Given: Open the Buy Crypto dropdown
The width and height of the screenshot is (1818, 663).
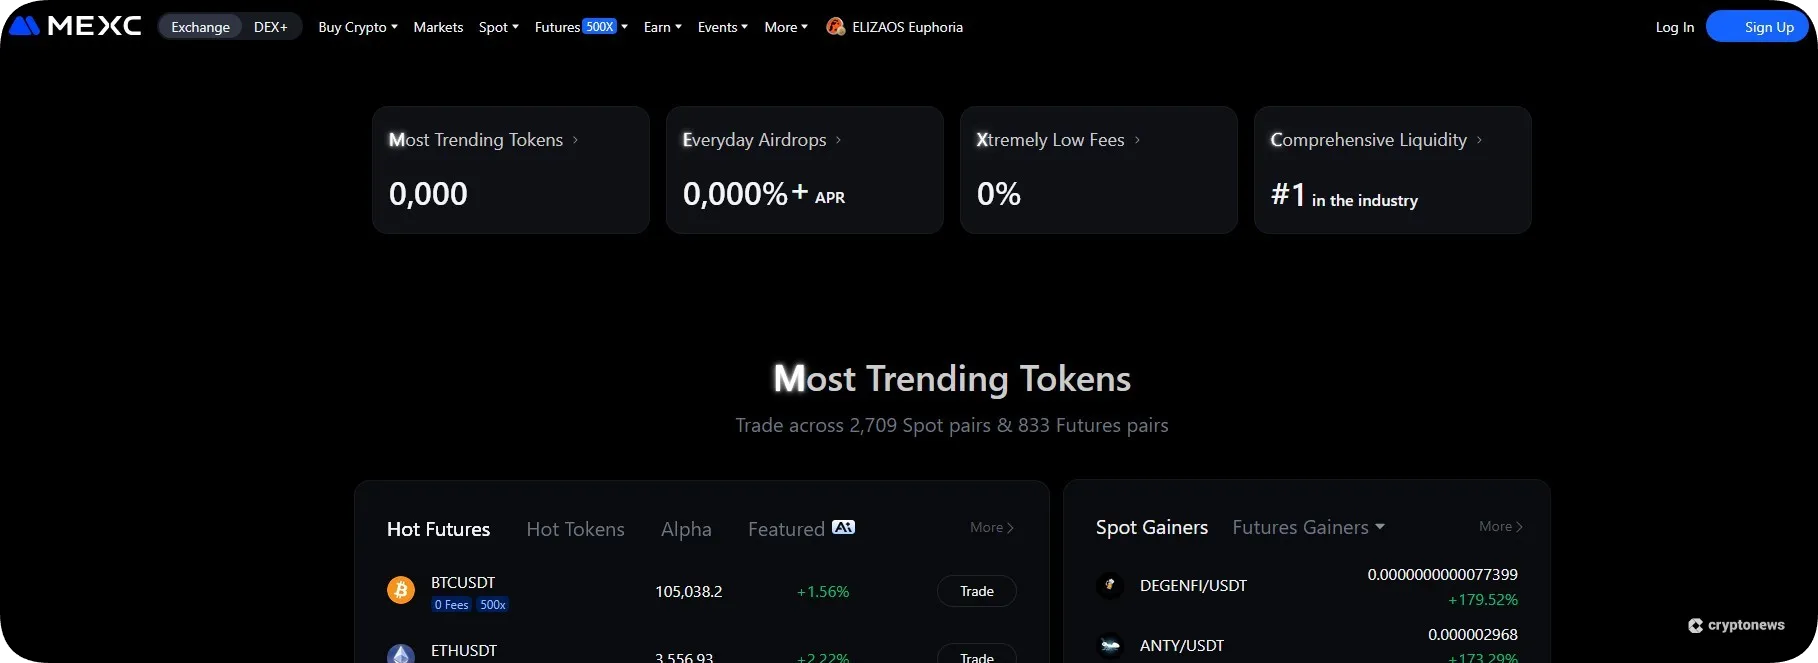Looking at the screenshot, I should (356, 27).
